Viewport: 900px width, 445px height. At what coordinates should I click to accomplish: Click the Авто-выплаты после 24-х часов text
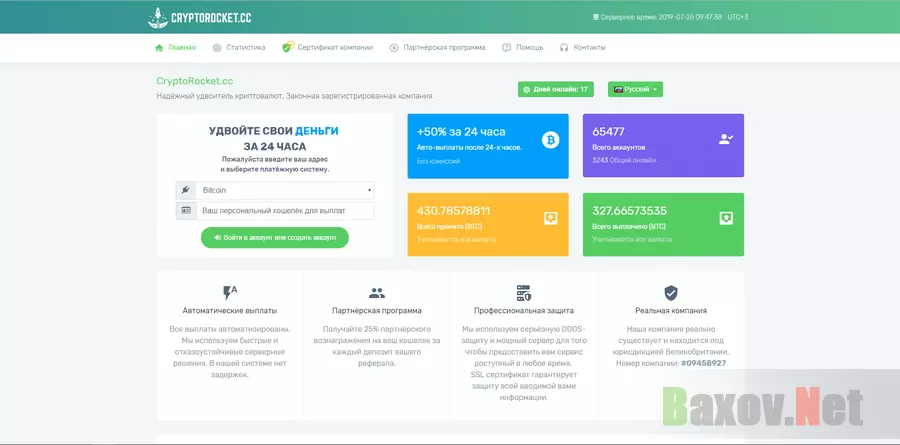[470, 148]
